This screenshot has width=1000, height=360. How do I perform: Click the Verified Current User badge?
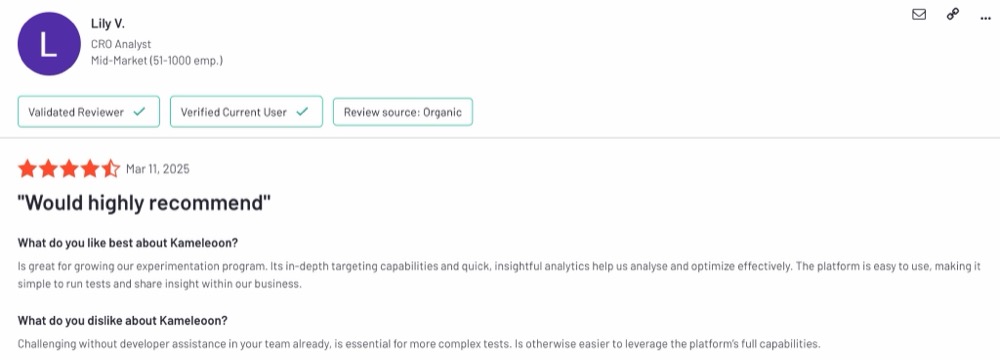click(246, 112)
